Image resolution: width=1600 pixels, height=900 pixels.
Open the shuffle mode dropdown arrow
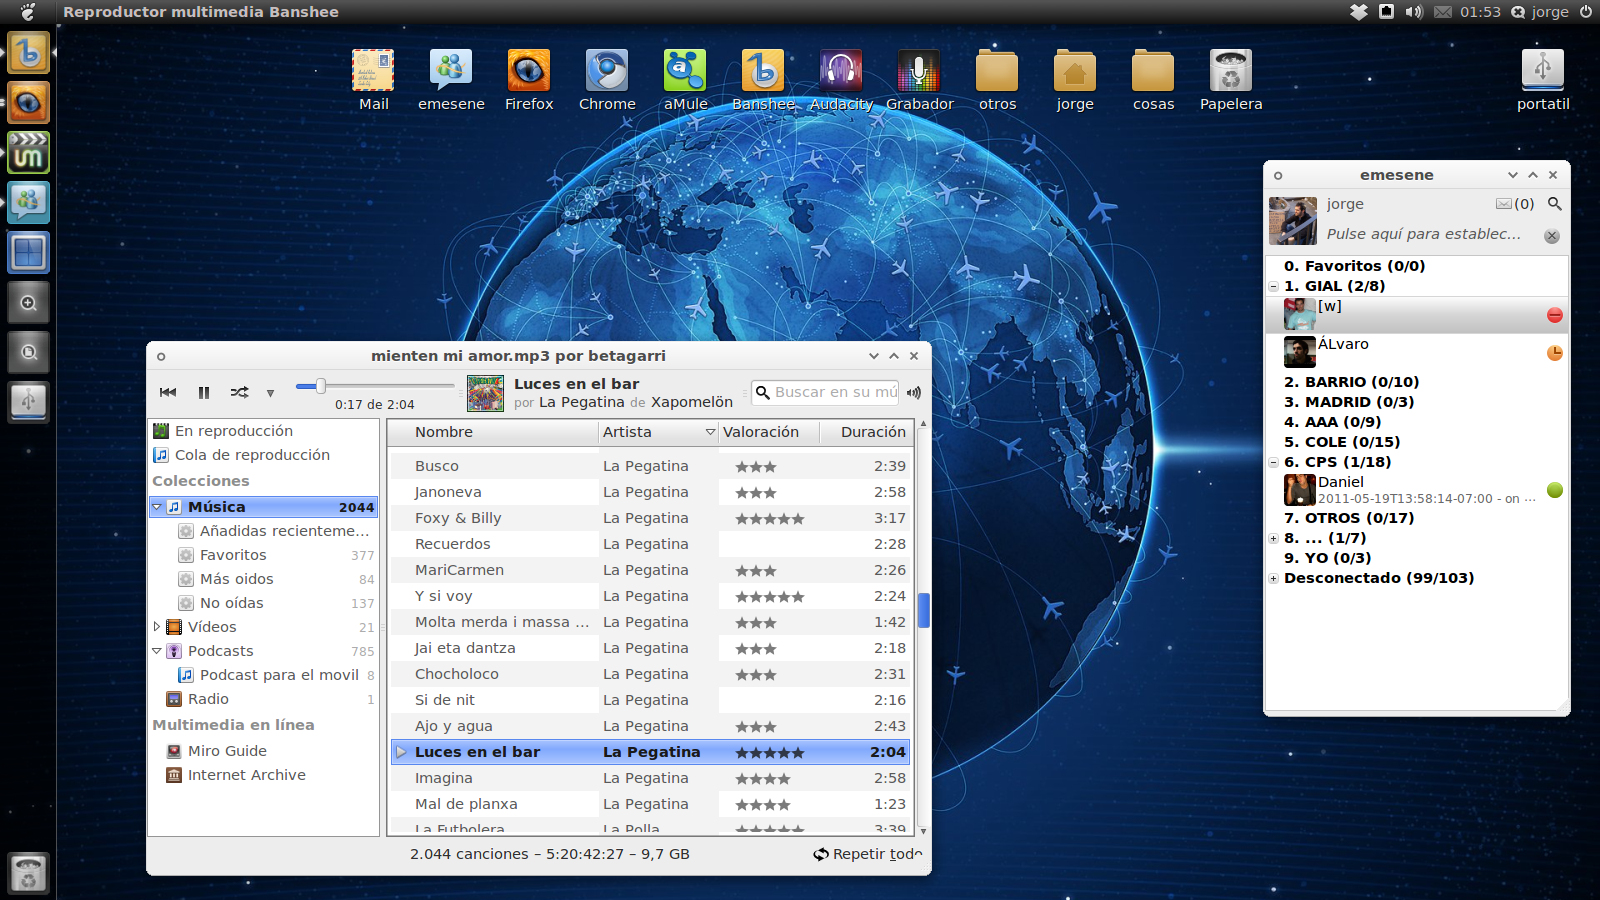[270, 394]
